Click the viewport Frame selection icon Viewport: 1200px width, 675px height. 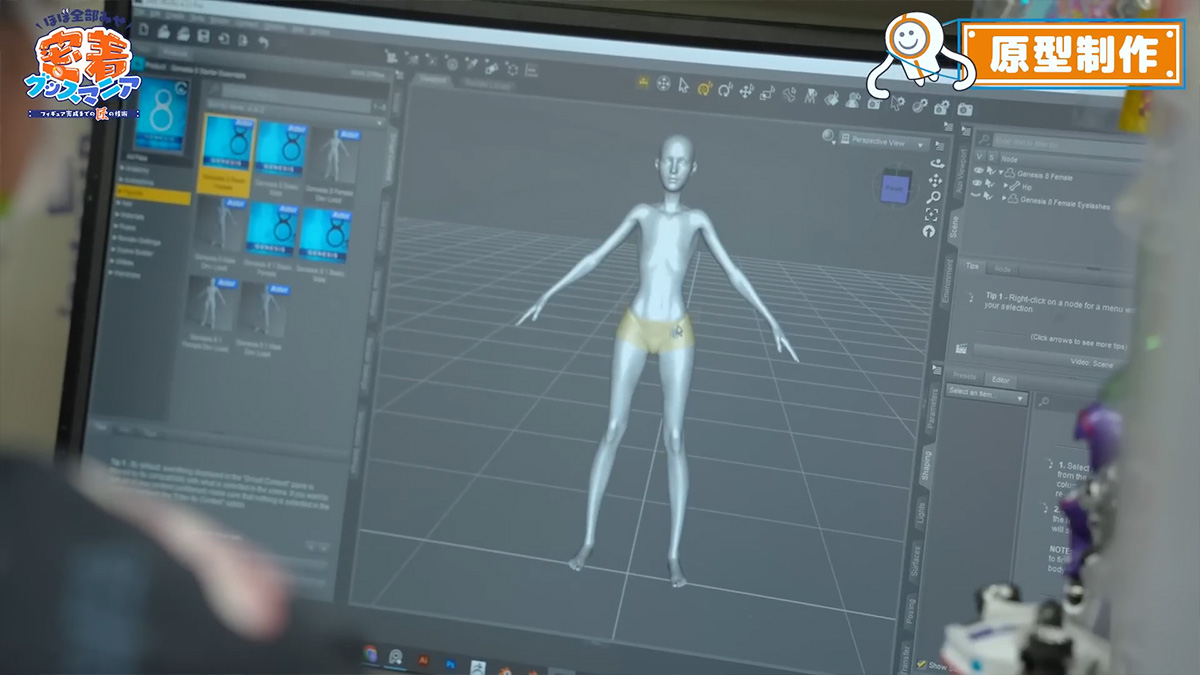tap(932, 214)
